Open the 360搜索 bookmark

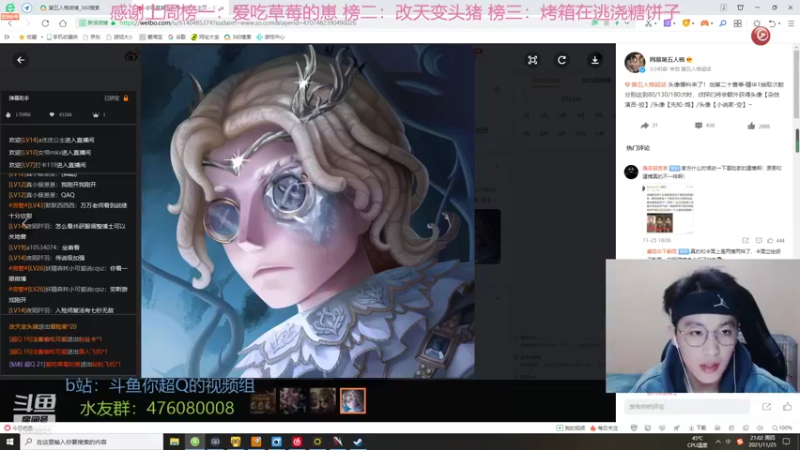coord(238,37)
